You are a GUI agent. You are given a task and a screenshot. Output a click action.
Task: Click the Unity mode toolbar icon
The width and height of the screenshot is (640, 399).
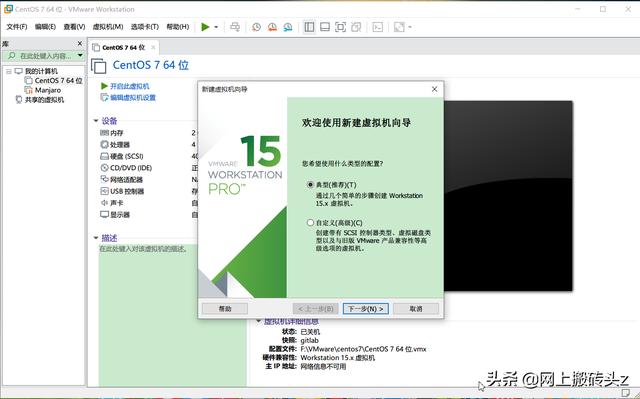pyautogui.click(x=356, y=27)
